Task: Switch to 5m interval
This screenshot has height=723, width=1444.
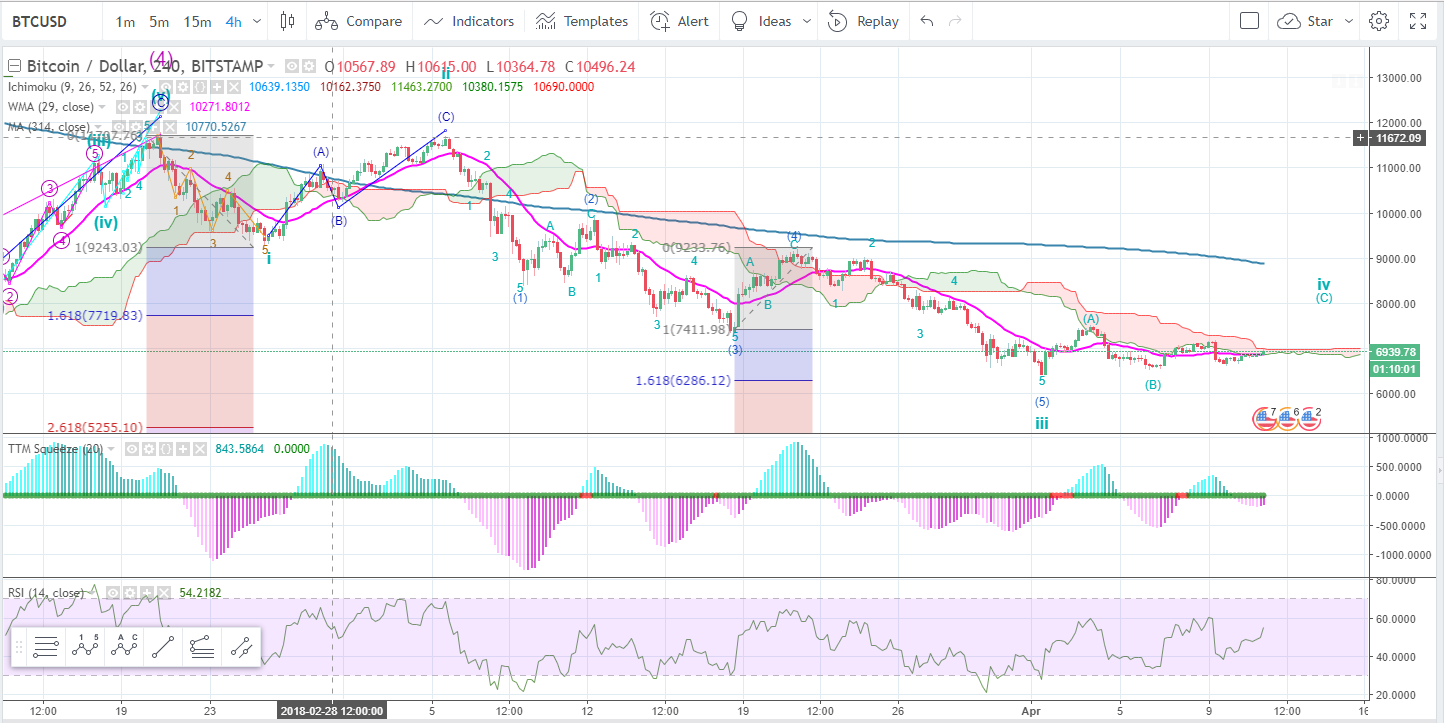Action: coord(159,21)
